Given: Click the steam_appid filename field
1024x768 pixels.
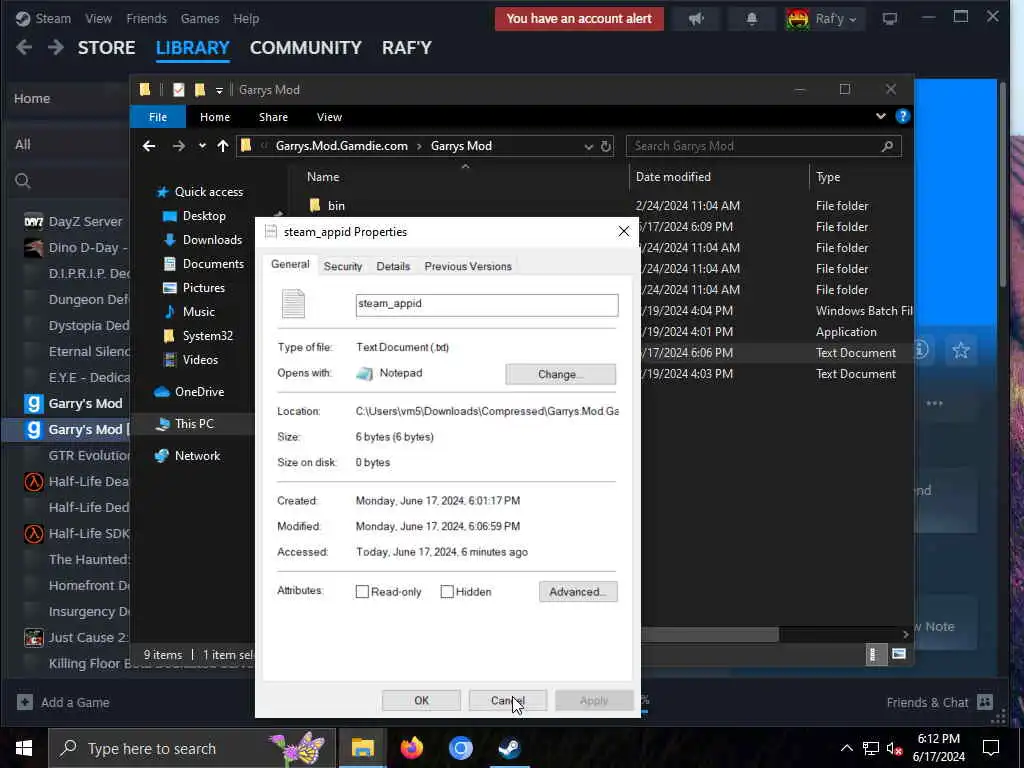Looking at the screenshot, I should tap(487, 305).
